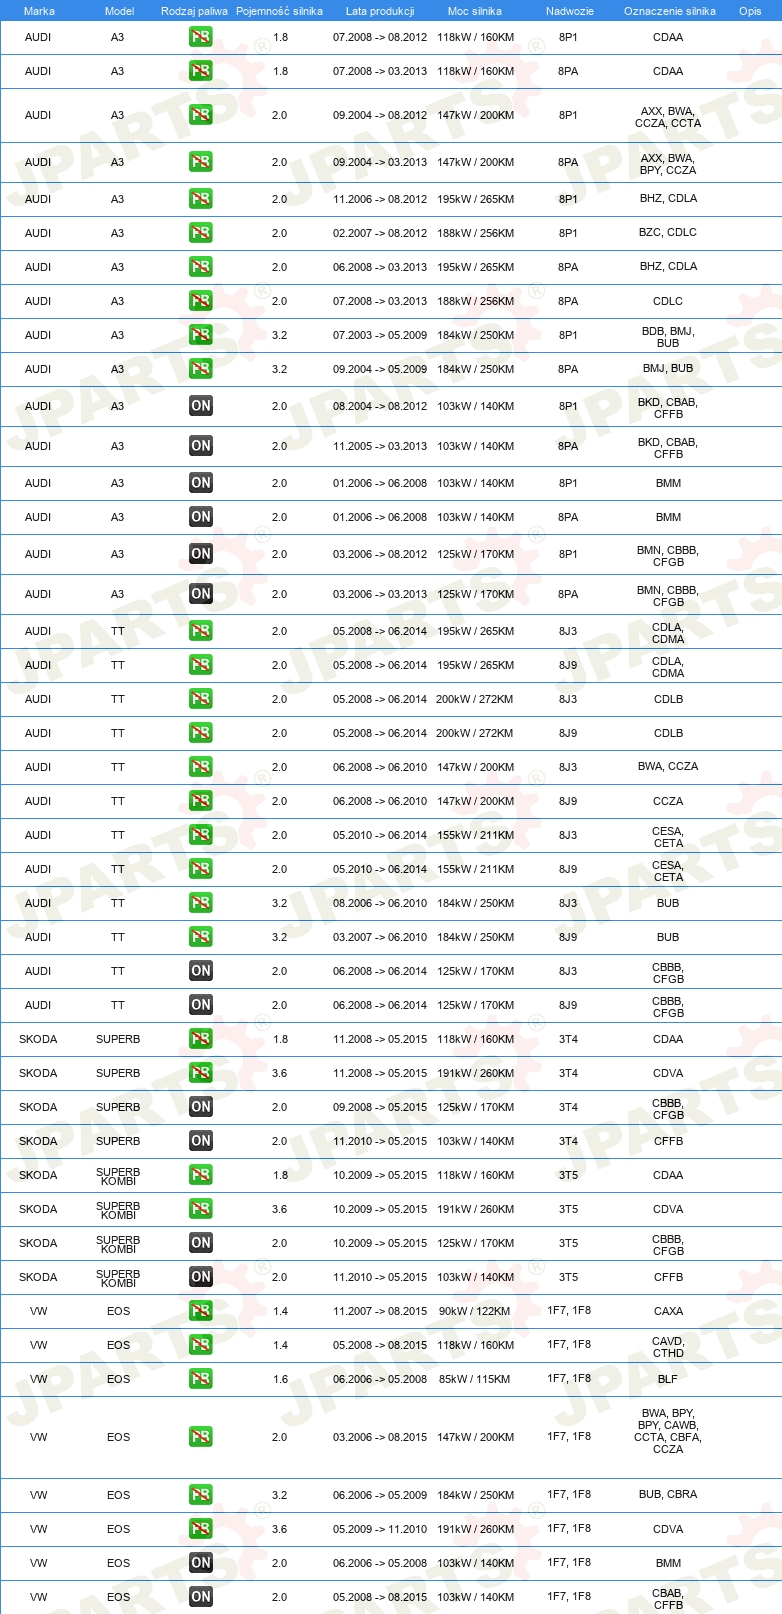Click diesel ON icon in Audi TT 8J3 row
The width and height of the screenshot is (782, 1614).
point(201,971)
